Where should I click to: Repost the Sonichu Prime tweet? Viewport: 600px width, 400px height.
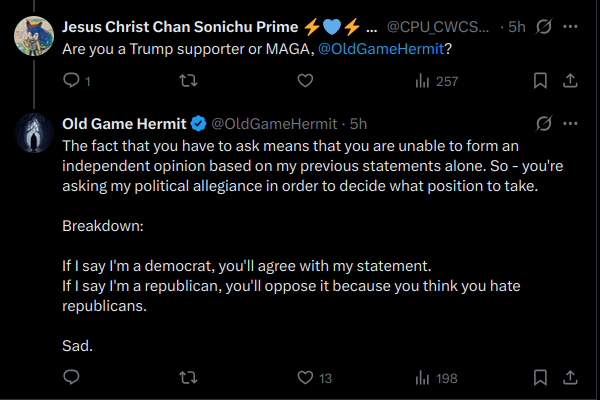[188, 81]
